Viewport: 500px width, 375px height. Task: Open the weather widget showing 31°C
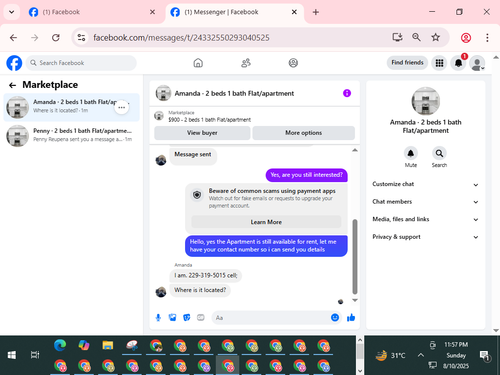pos(390,356)
